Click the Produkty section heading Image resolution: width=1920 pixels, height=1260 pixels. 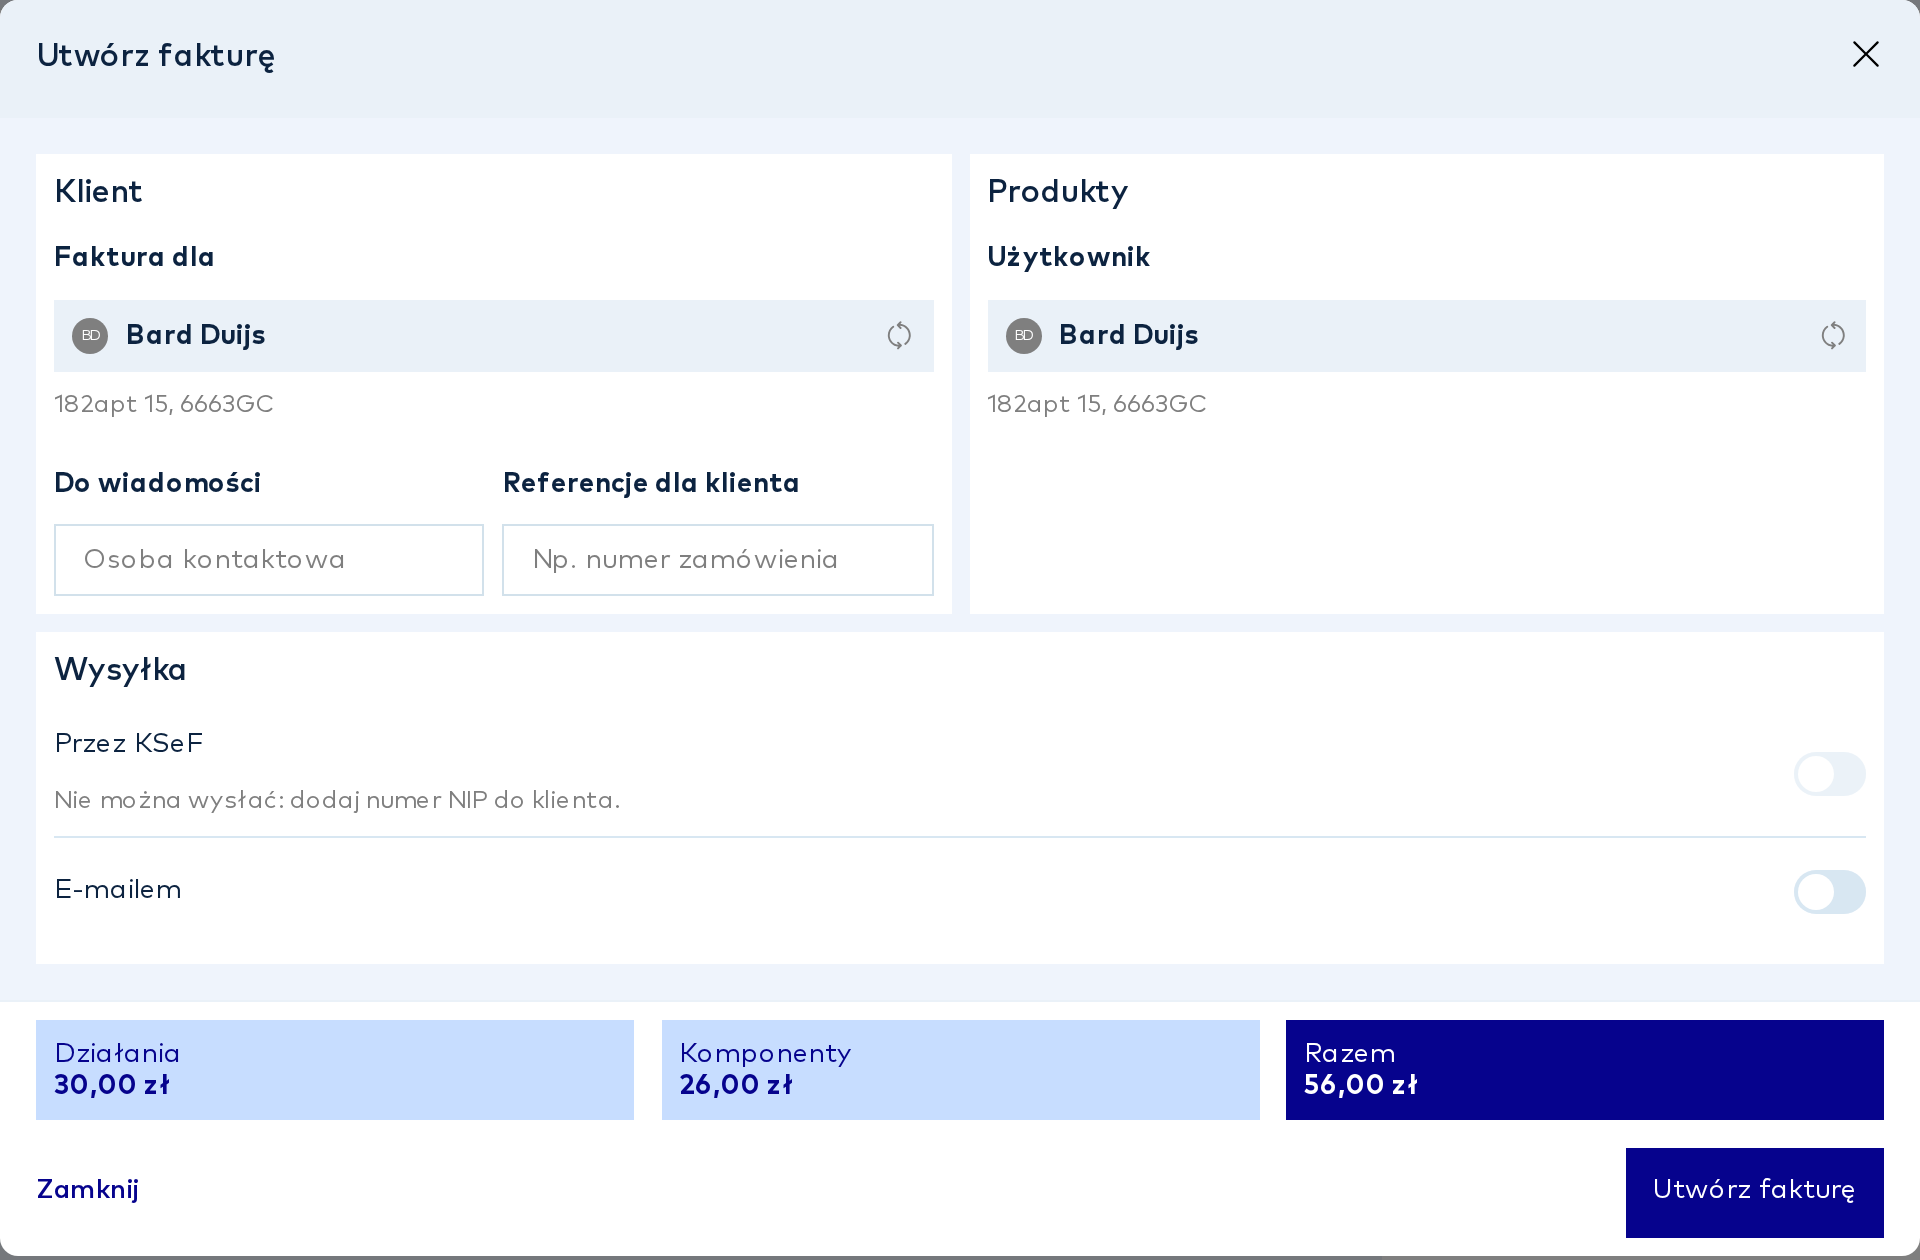point(1058,192)
